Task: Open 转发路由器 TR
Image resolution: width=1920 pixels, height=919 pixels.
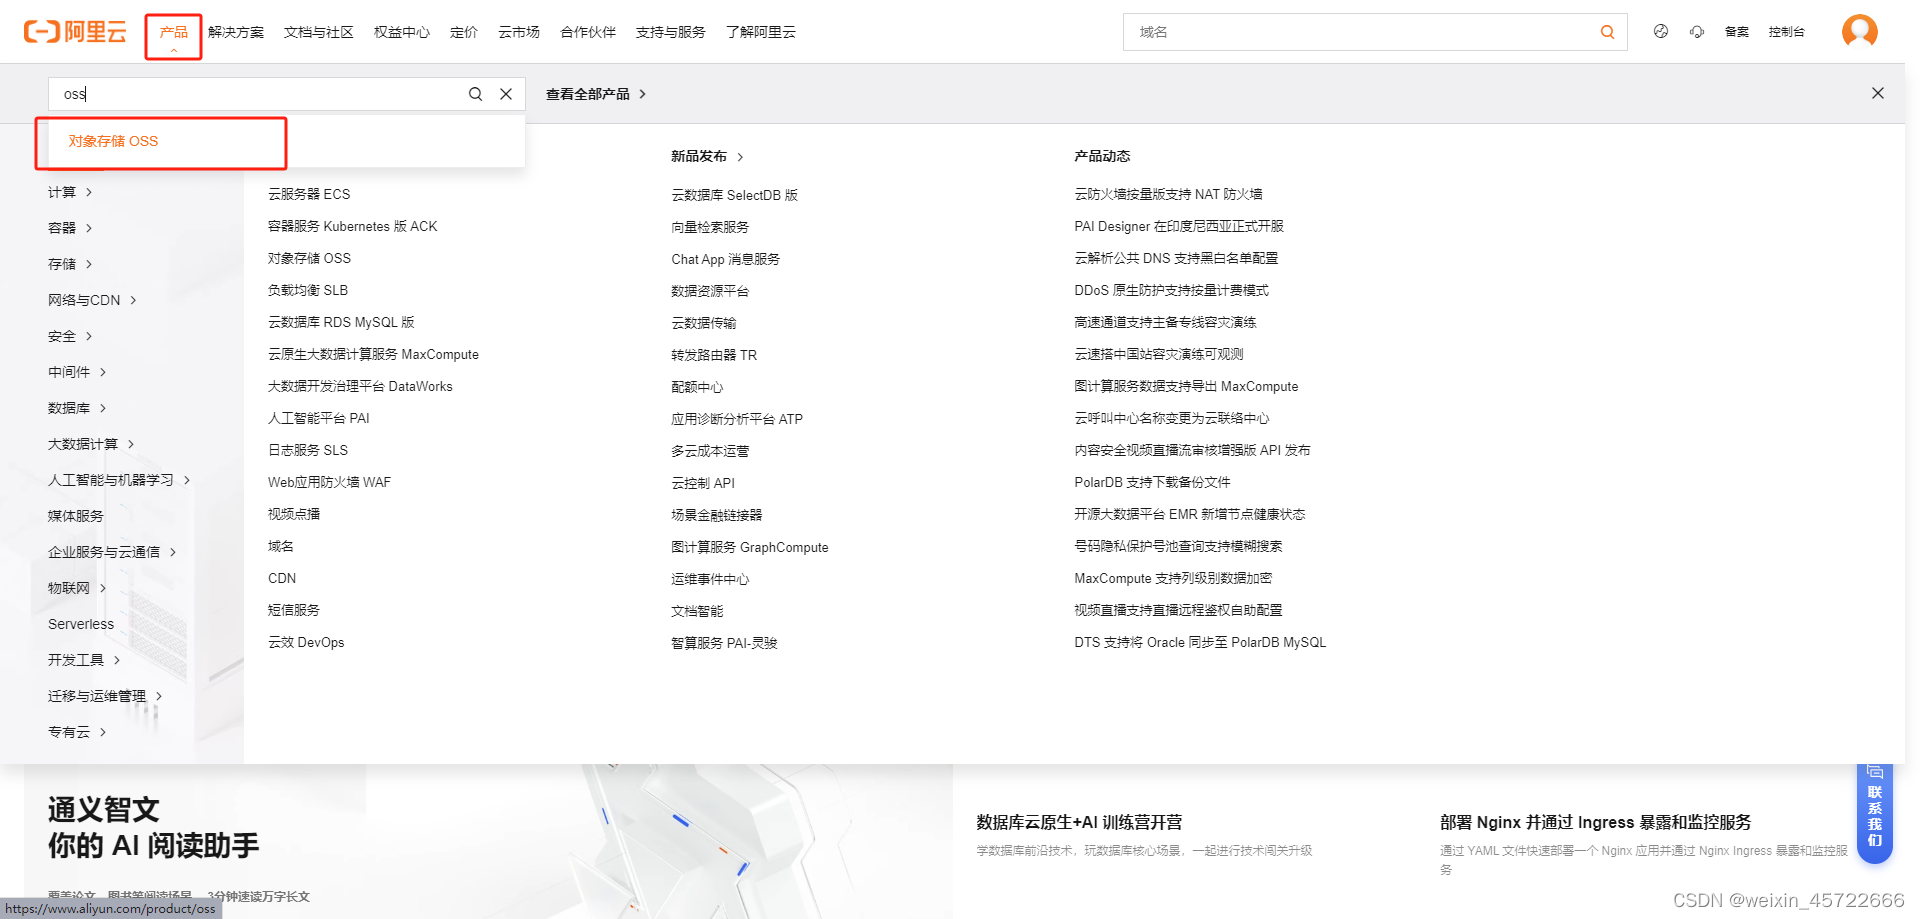Action: point(714,355)
